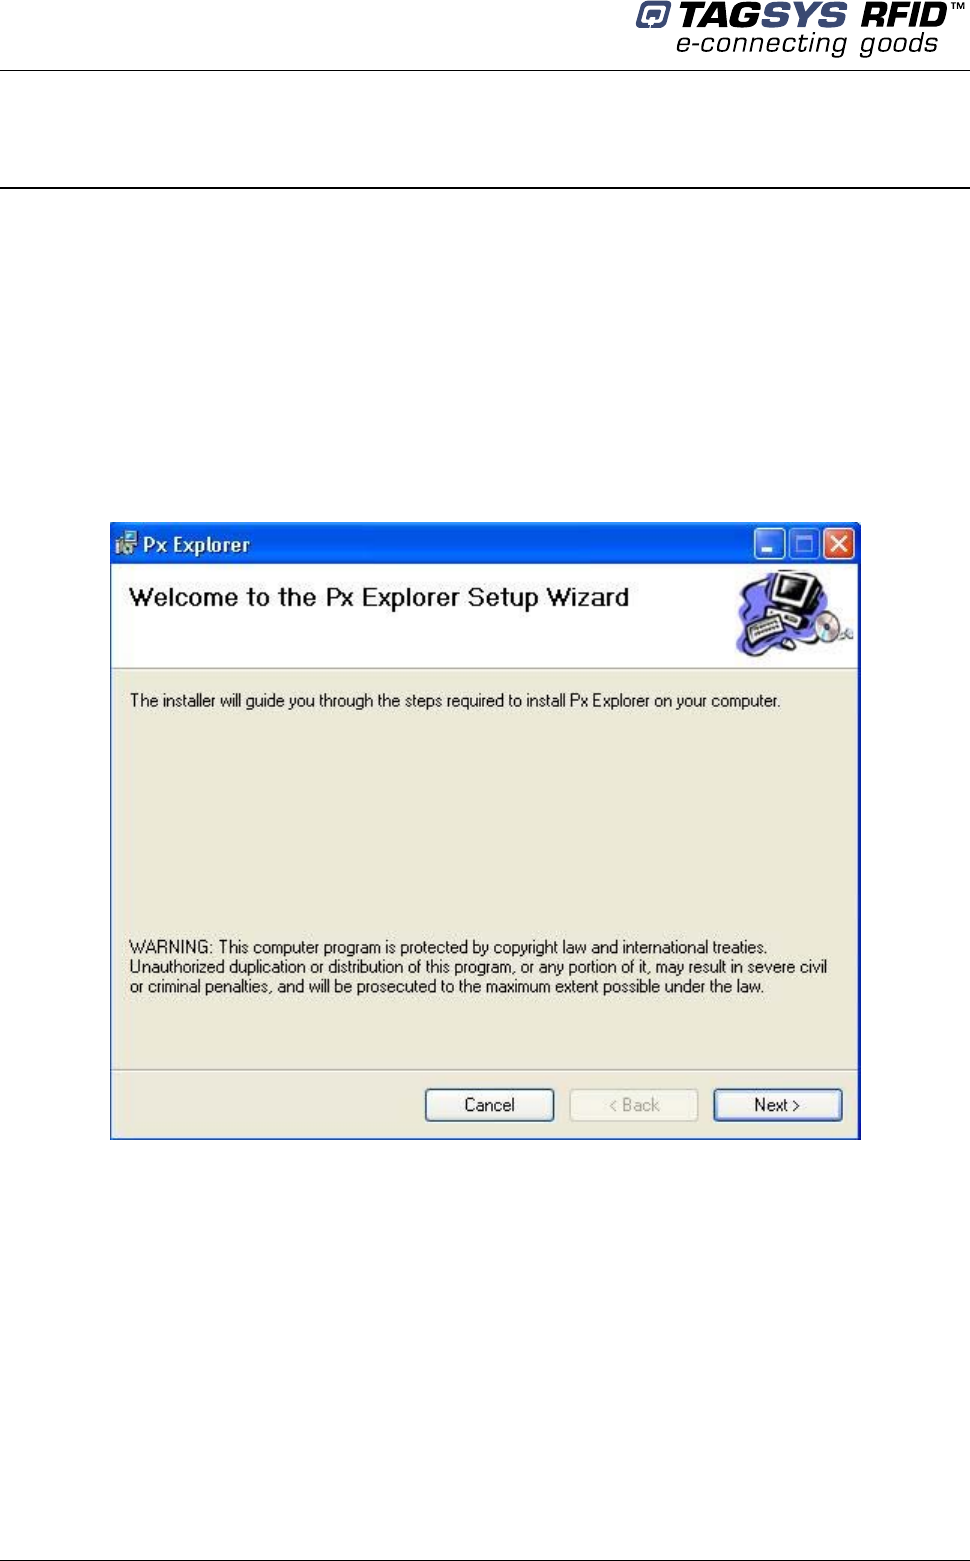The image size is (970, 1561).
Task: Click the greyed-out Back button
Action: (x=633, y=1105)
